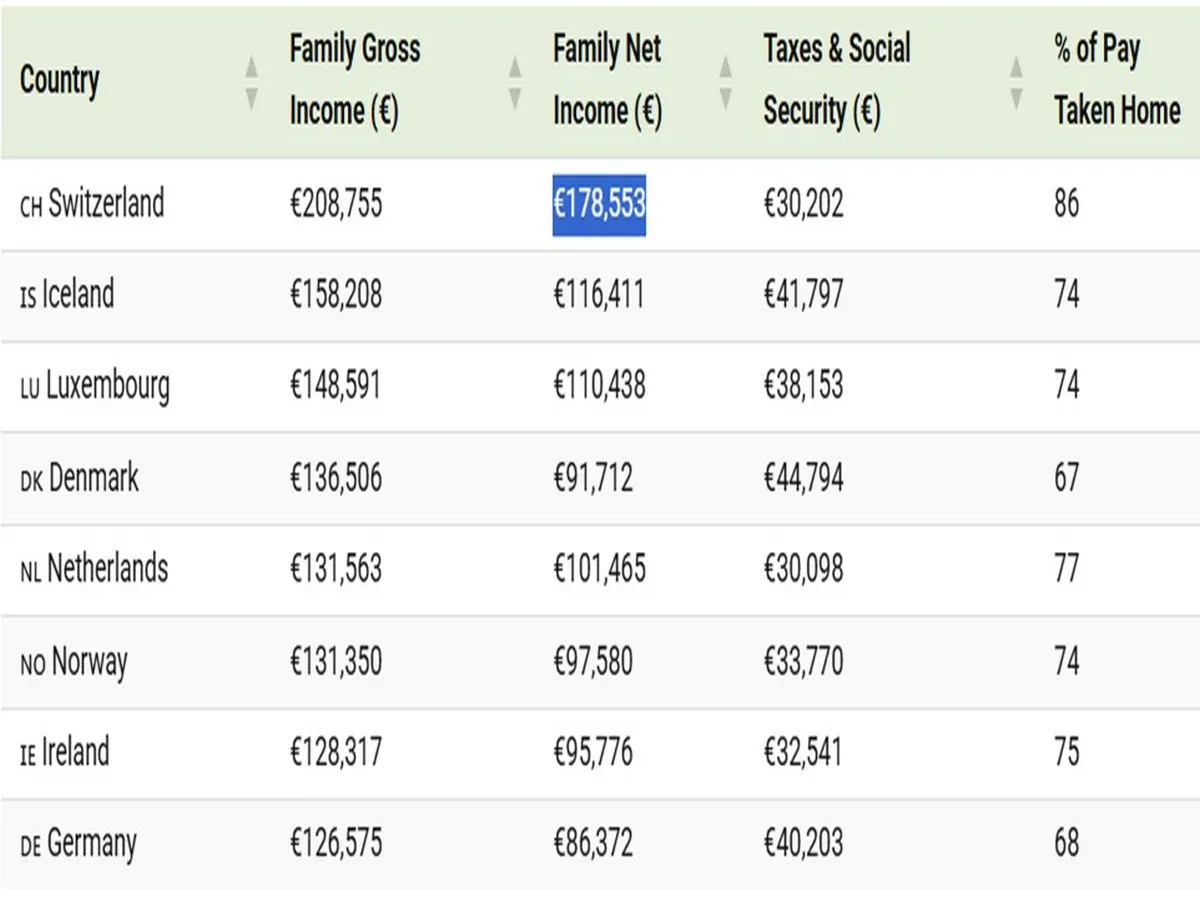This screenshot has width=1200, height=900.
Task: Click sort arrows beside Family Gross Income
Action: pyautogui.click(x=515, y=81)
